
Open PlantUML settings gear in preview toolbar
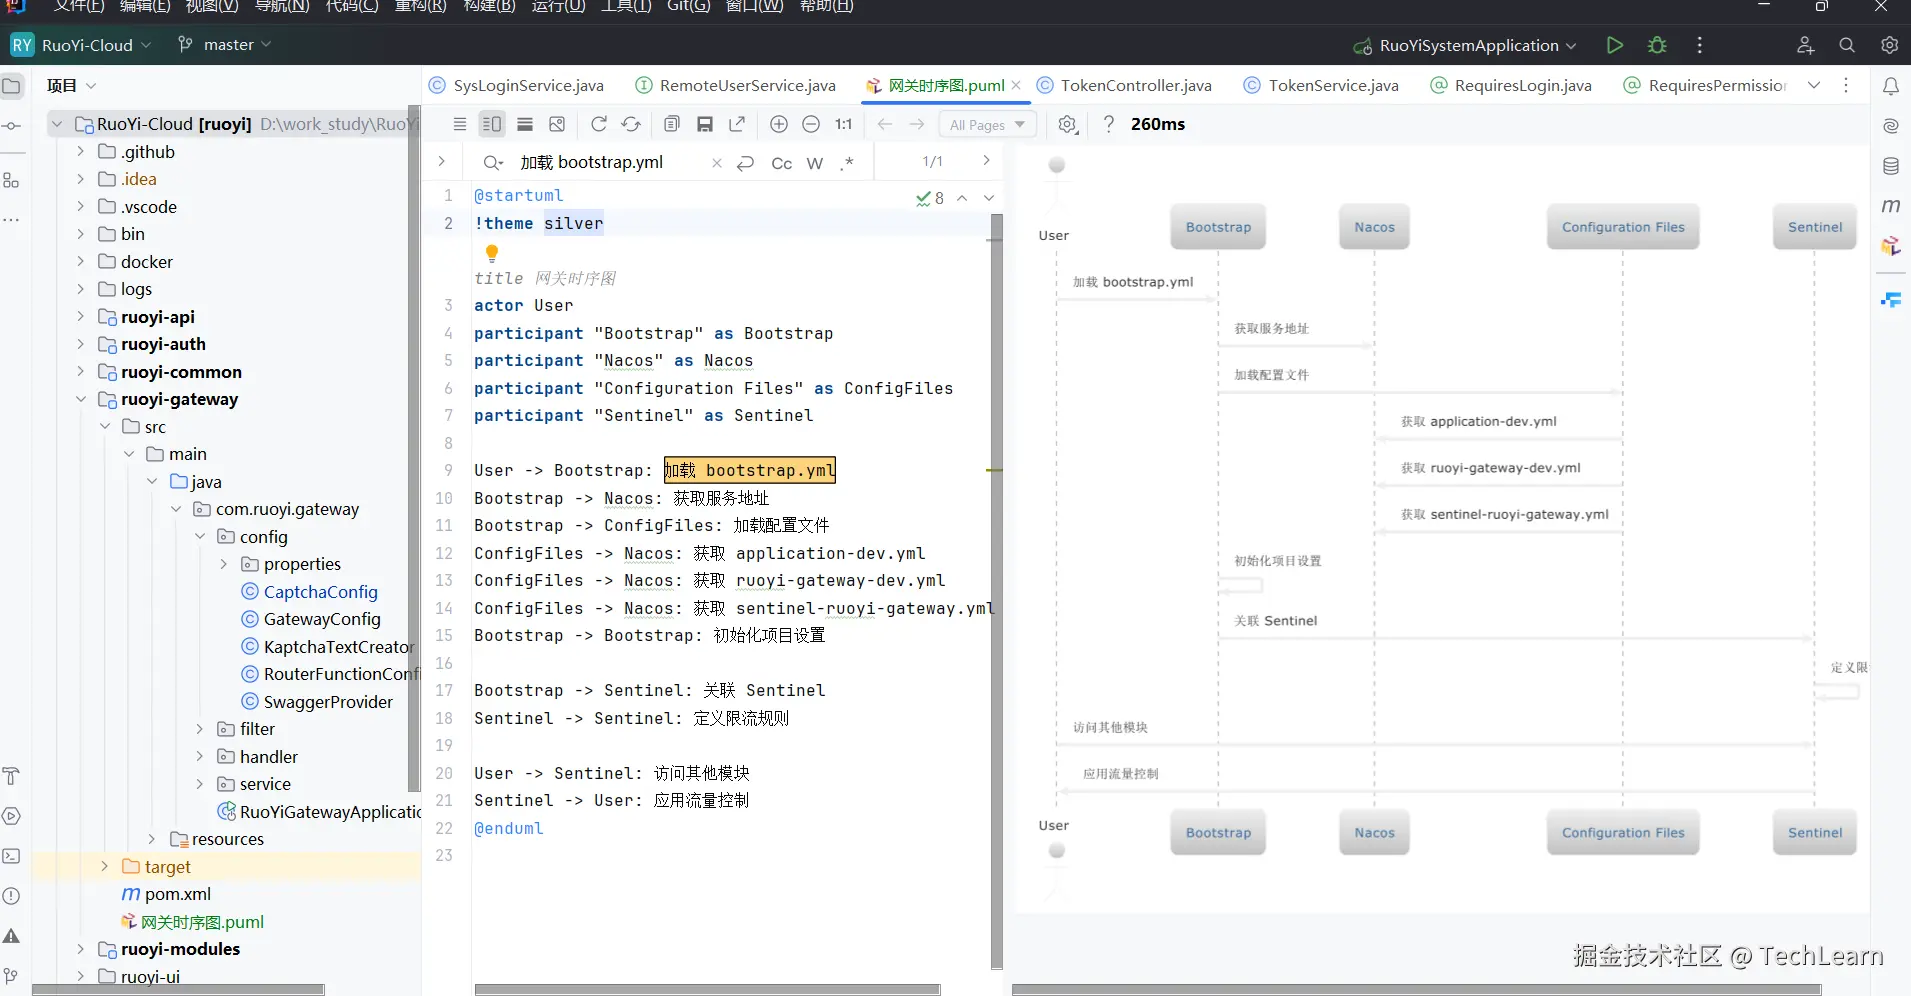pyautogui.click(x=1067, y=124)
